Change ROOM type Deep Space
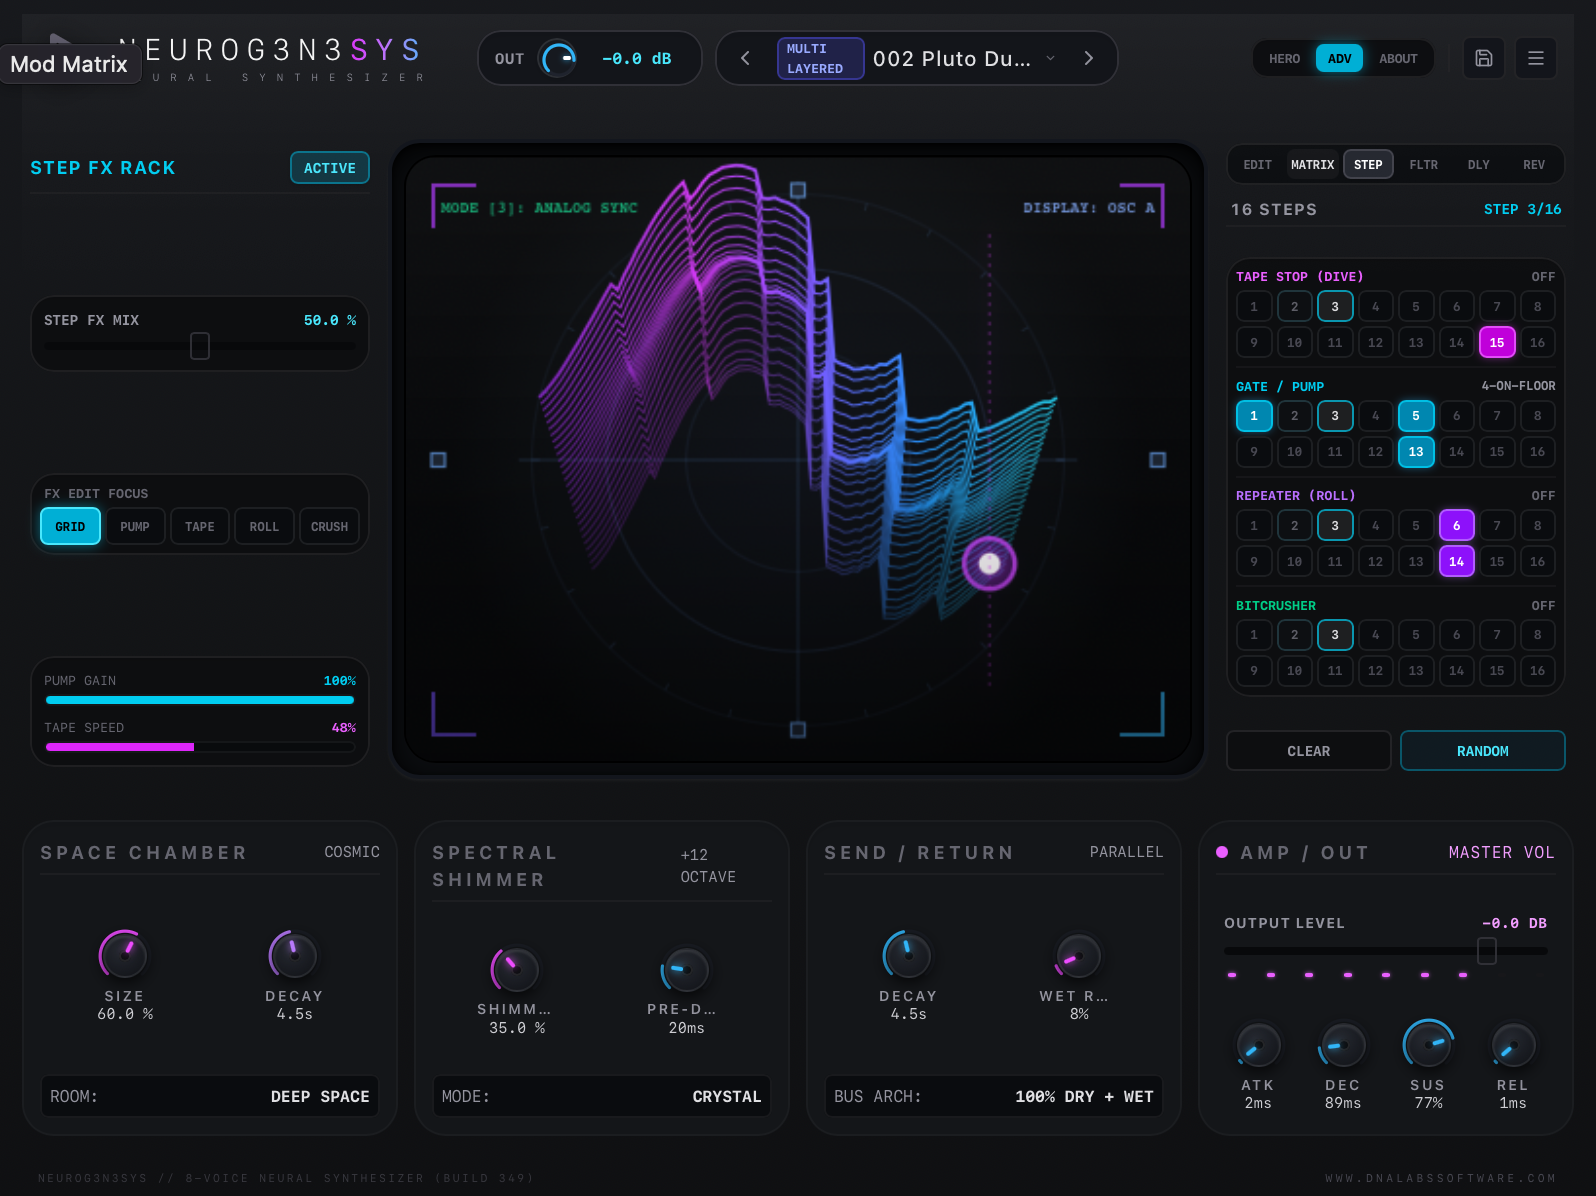Screen dimensions: 1596x1196 (x=210, y=1096)
